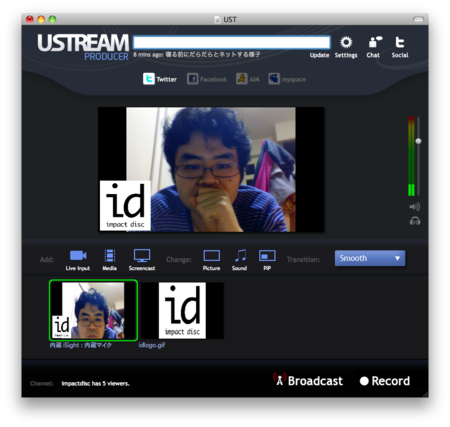Viewport: 450px width, 427px height.
Task: Click the 8 mins ago status text
Action: click(x=197, y=55)
